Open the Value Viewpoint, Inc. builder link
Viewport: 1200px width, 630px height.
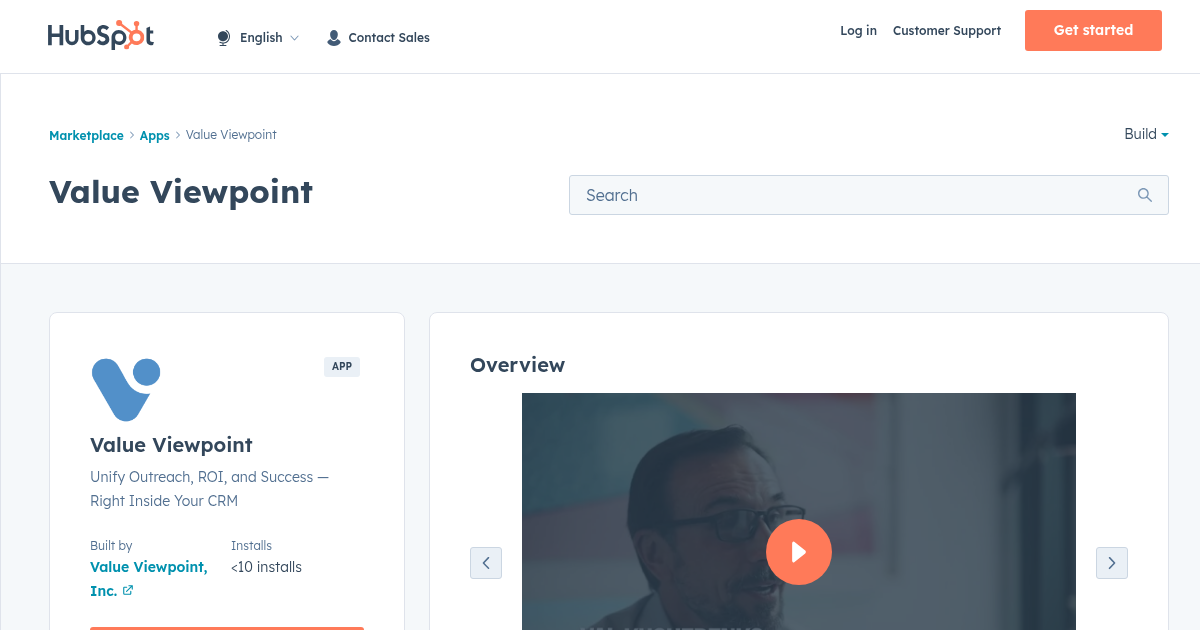[149, 579]
